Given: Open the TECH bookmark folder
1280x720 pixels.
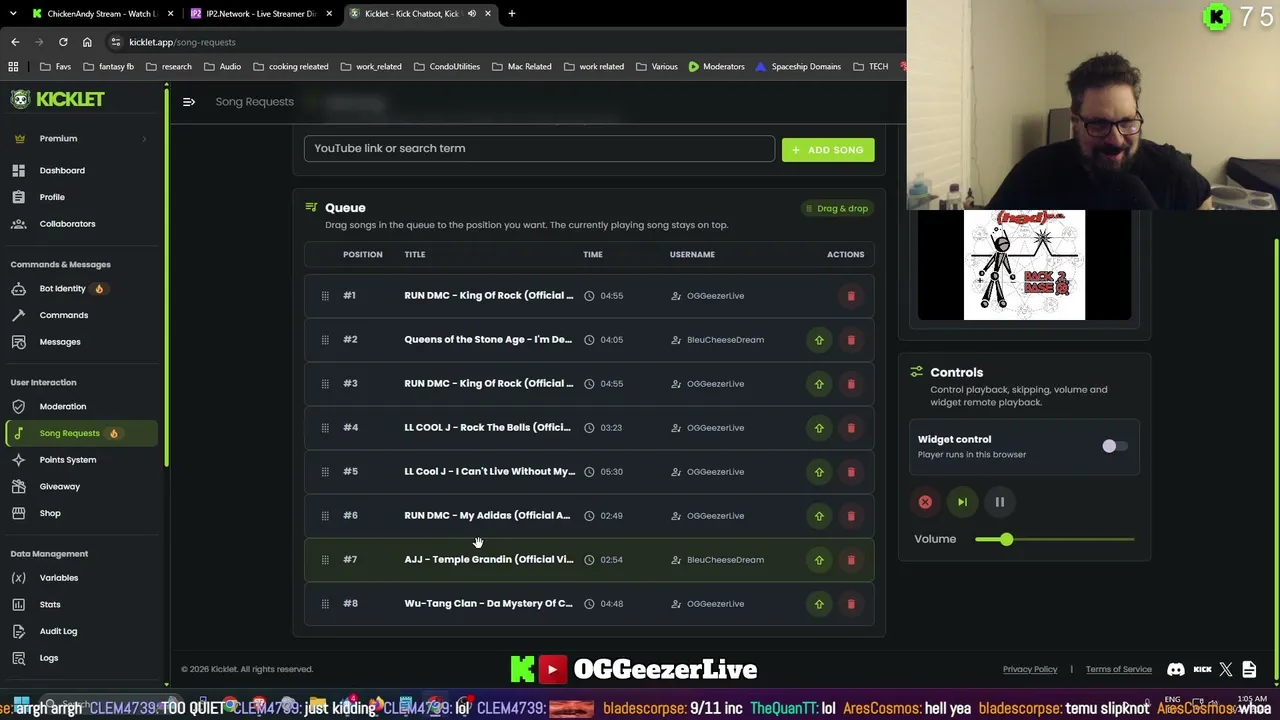Looking at the screenshot, I should 871,67.
